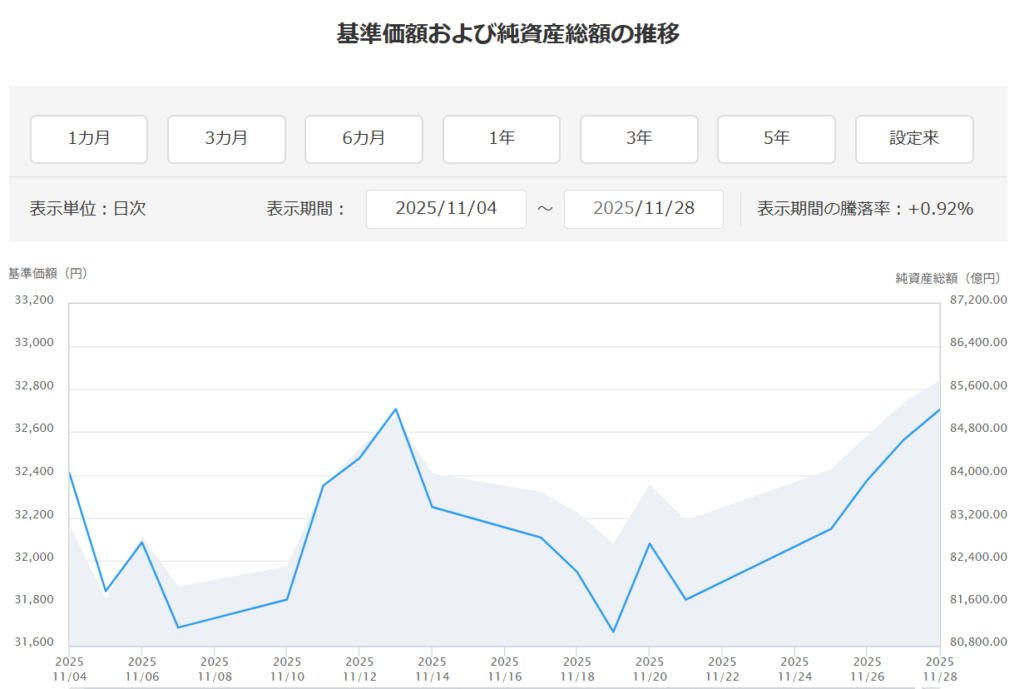The image size is (1024, 689).
Task: Switch chart range to 3カ月
Action: click(x=226, y=139)
